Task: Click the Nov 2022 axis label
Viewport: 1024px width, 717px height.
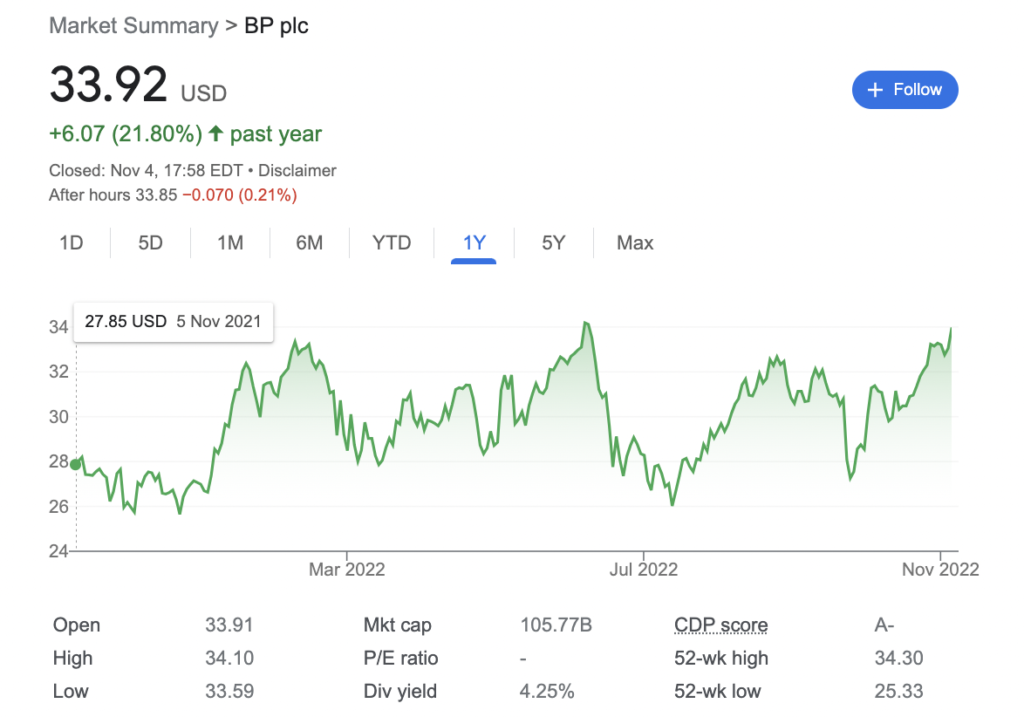Action: tap(940, 569)
